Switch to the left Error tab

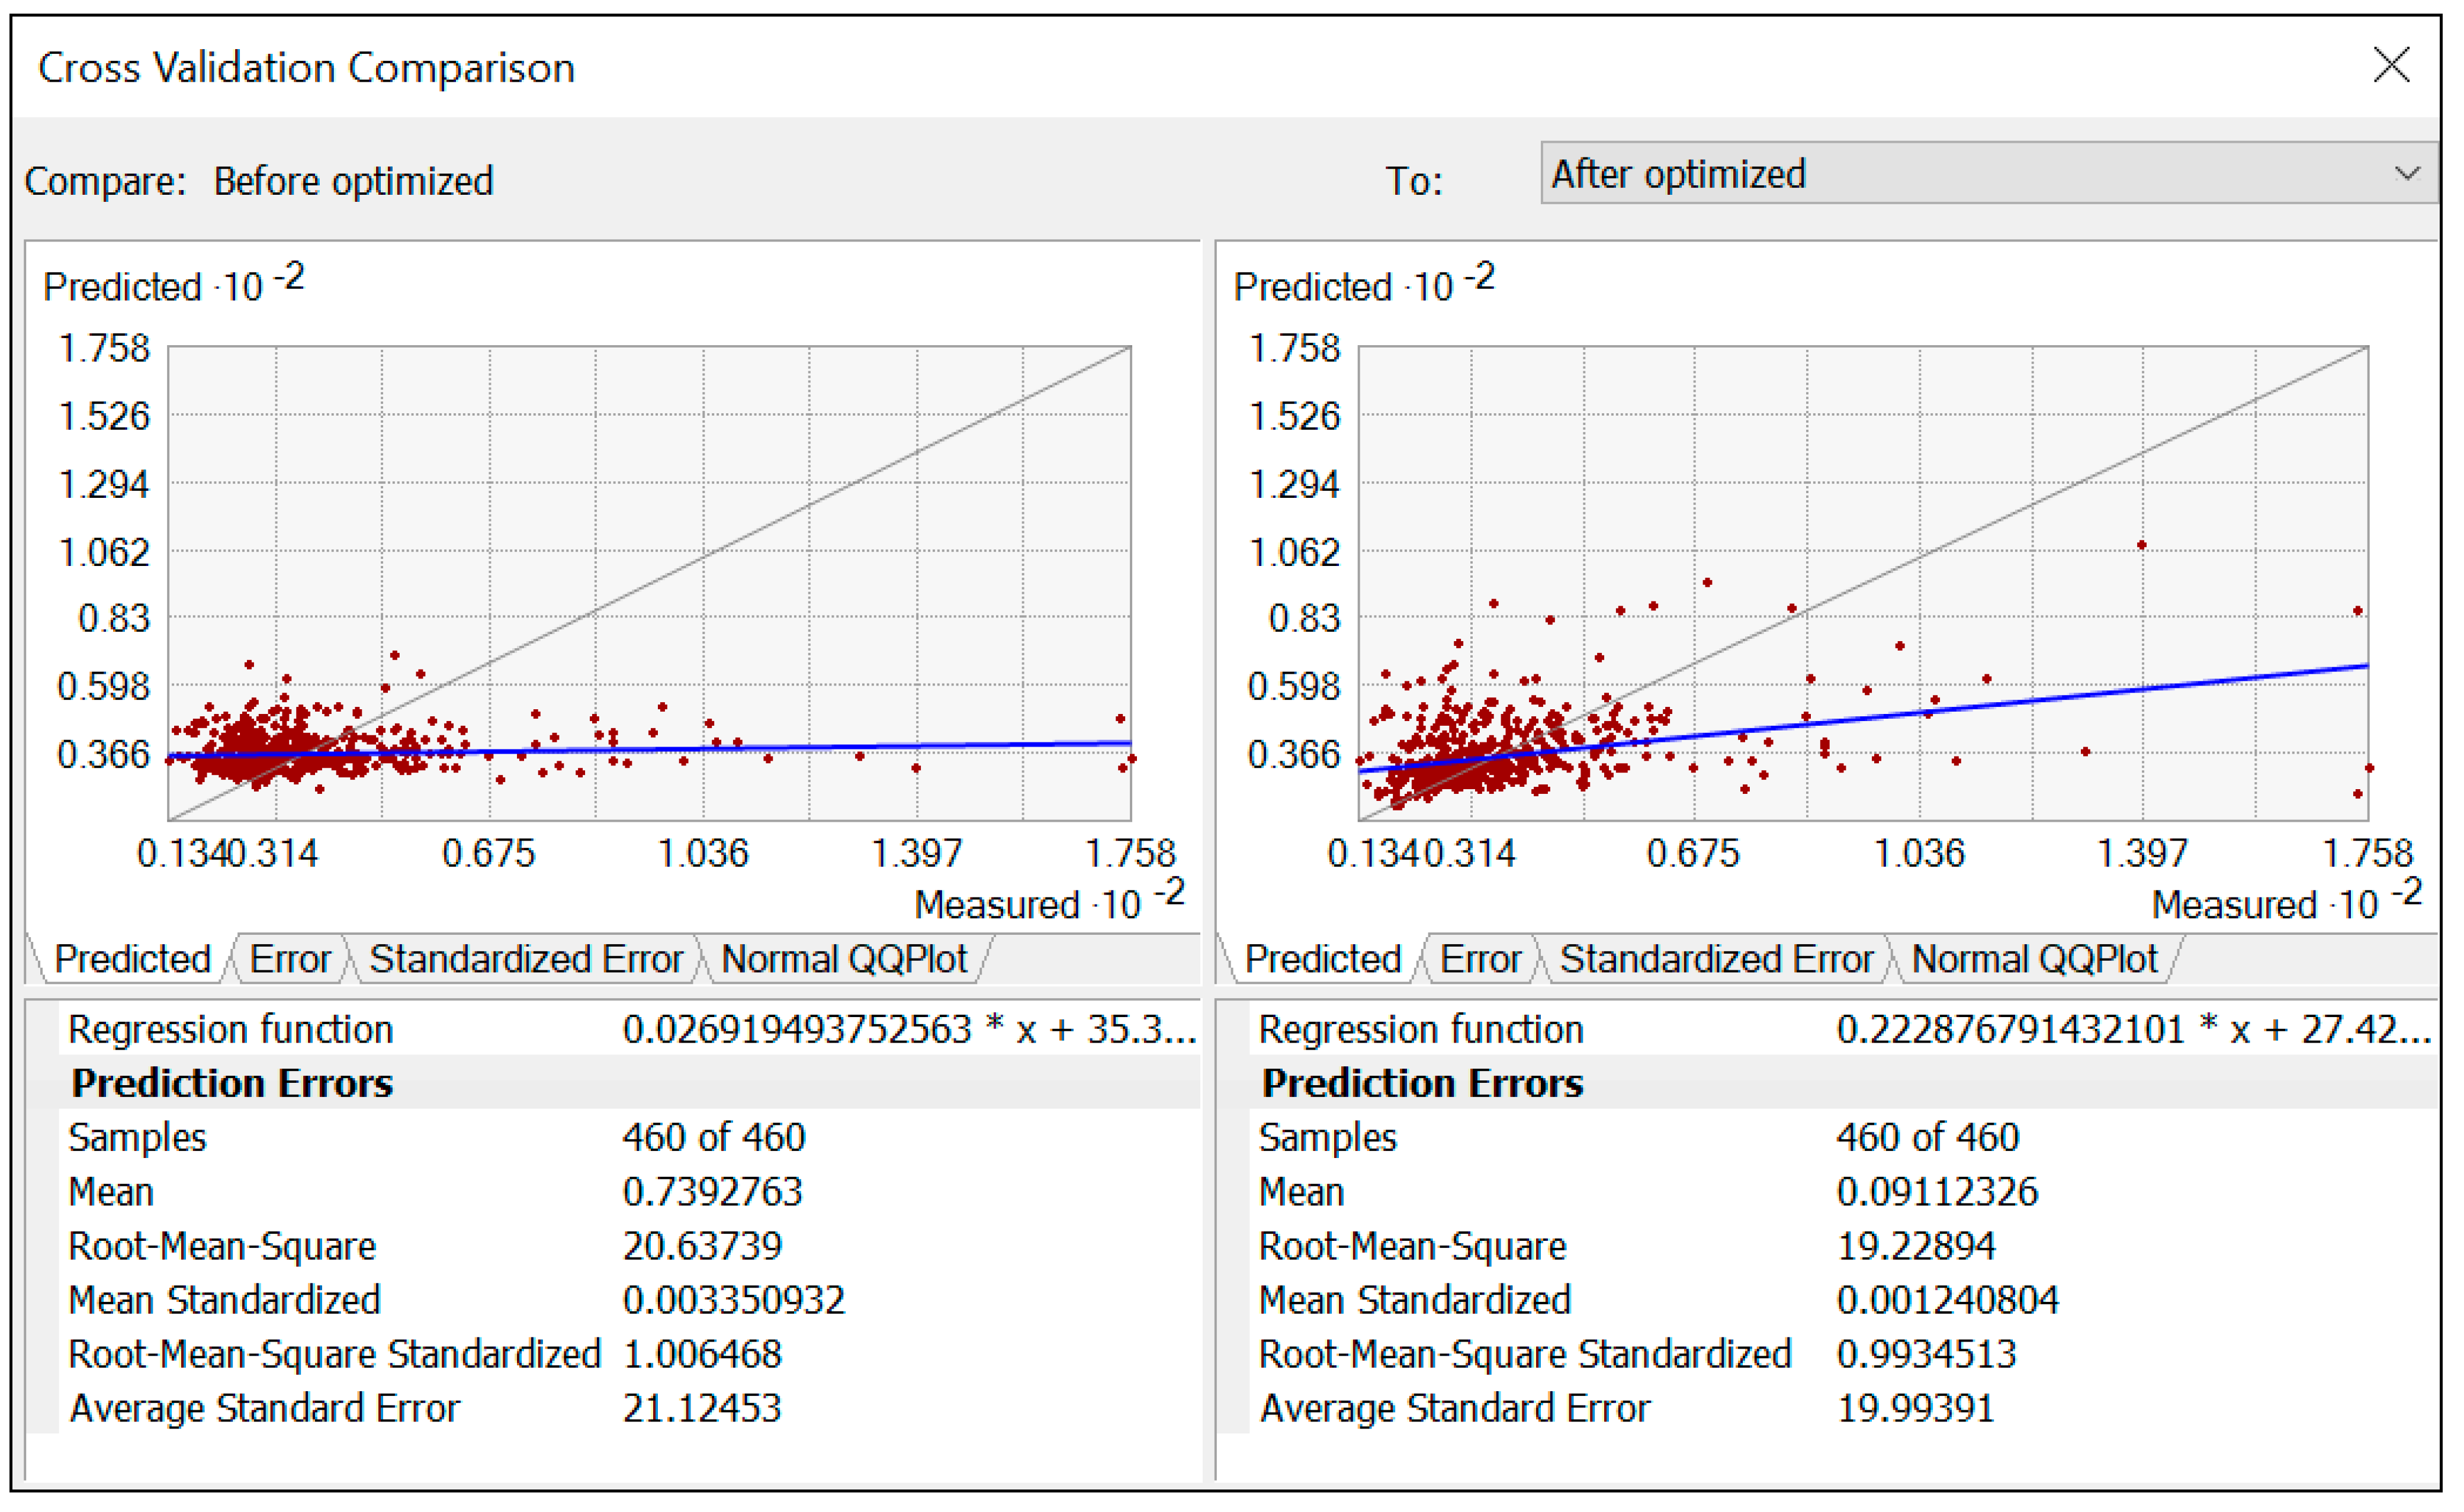click(x=290, y=959)
